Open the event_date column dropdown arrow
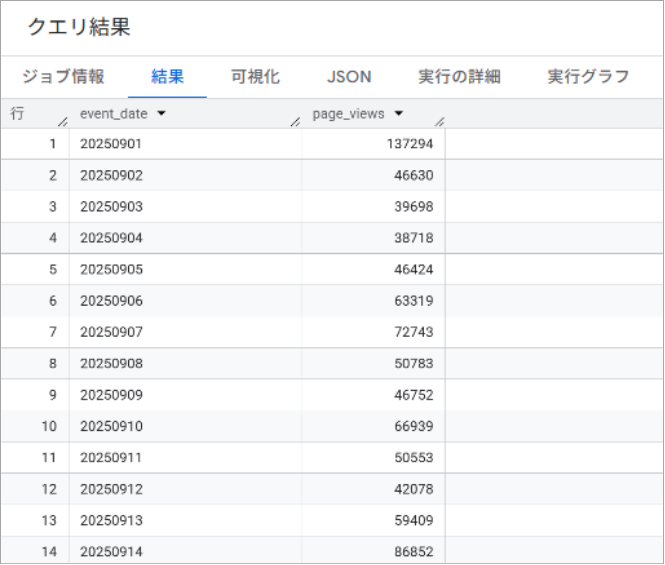This screenshot has height=565, width=665. tap(161, 114)
